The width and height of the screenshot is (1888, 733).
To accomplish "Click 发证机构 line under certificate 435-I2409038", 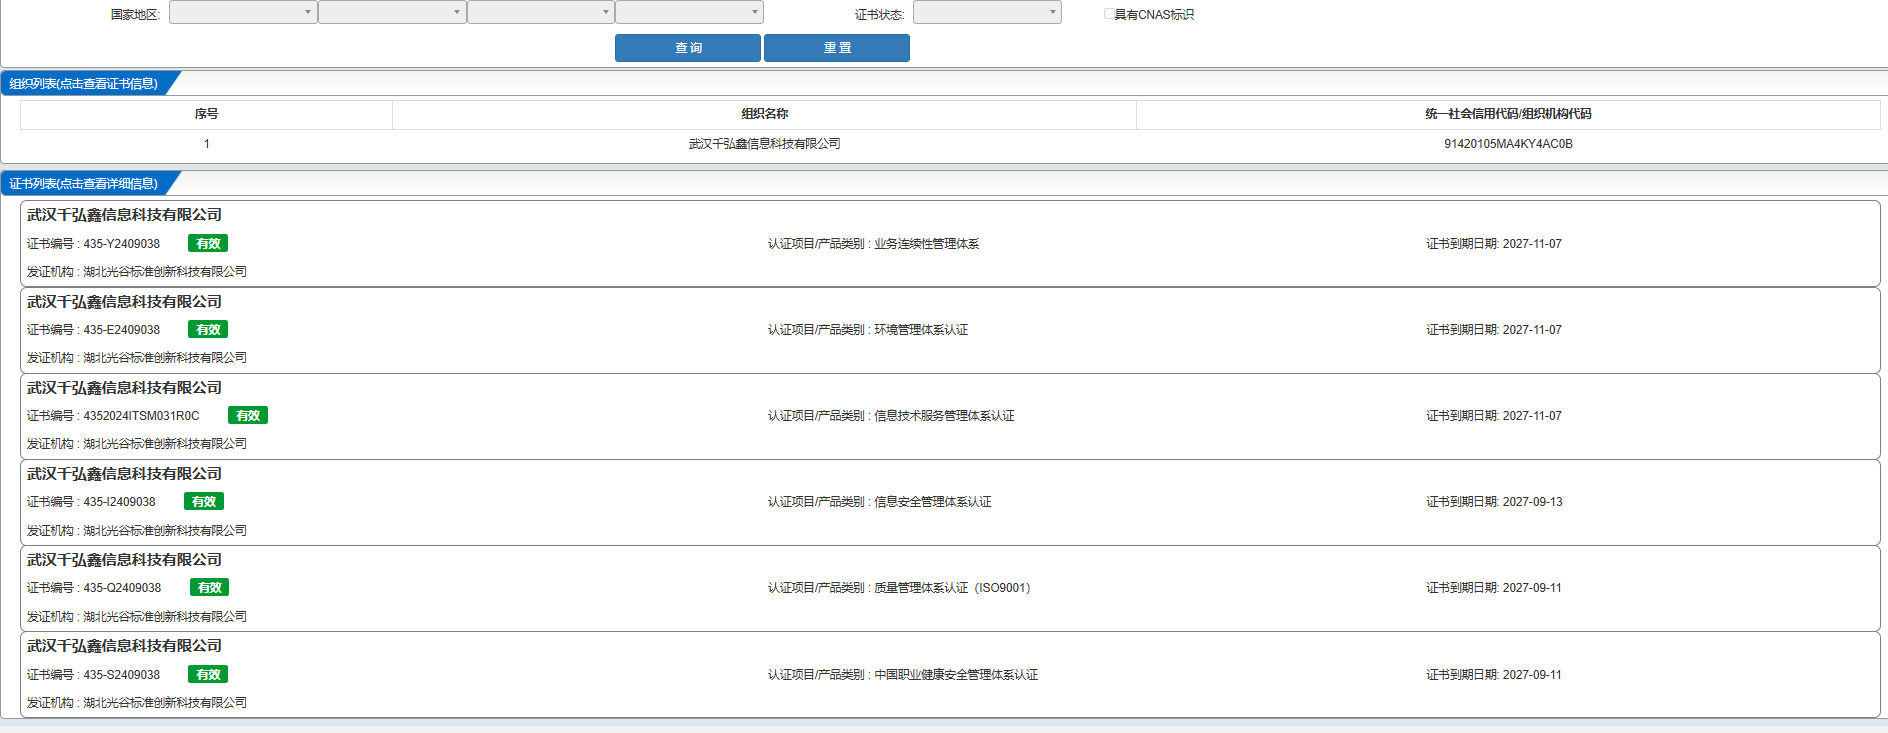I will coord(137,531).
